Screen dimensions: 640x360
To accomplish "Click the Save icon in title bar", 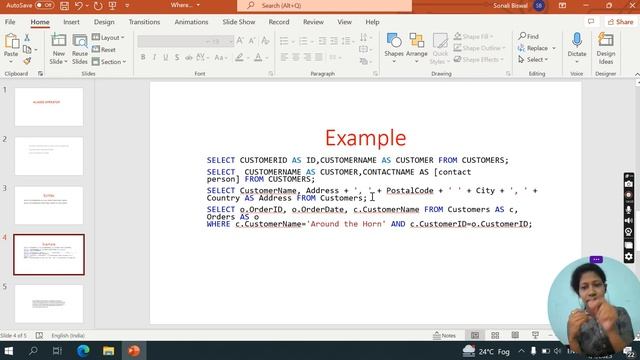I will point(64,6).
